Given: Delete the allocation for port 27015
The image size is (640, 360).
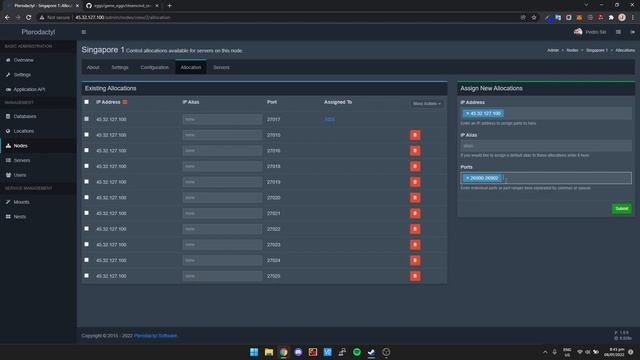Looking at the screenshot, I should [415, 135].
